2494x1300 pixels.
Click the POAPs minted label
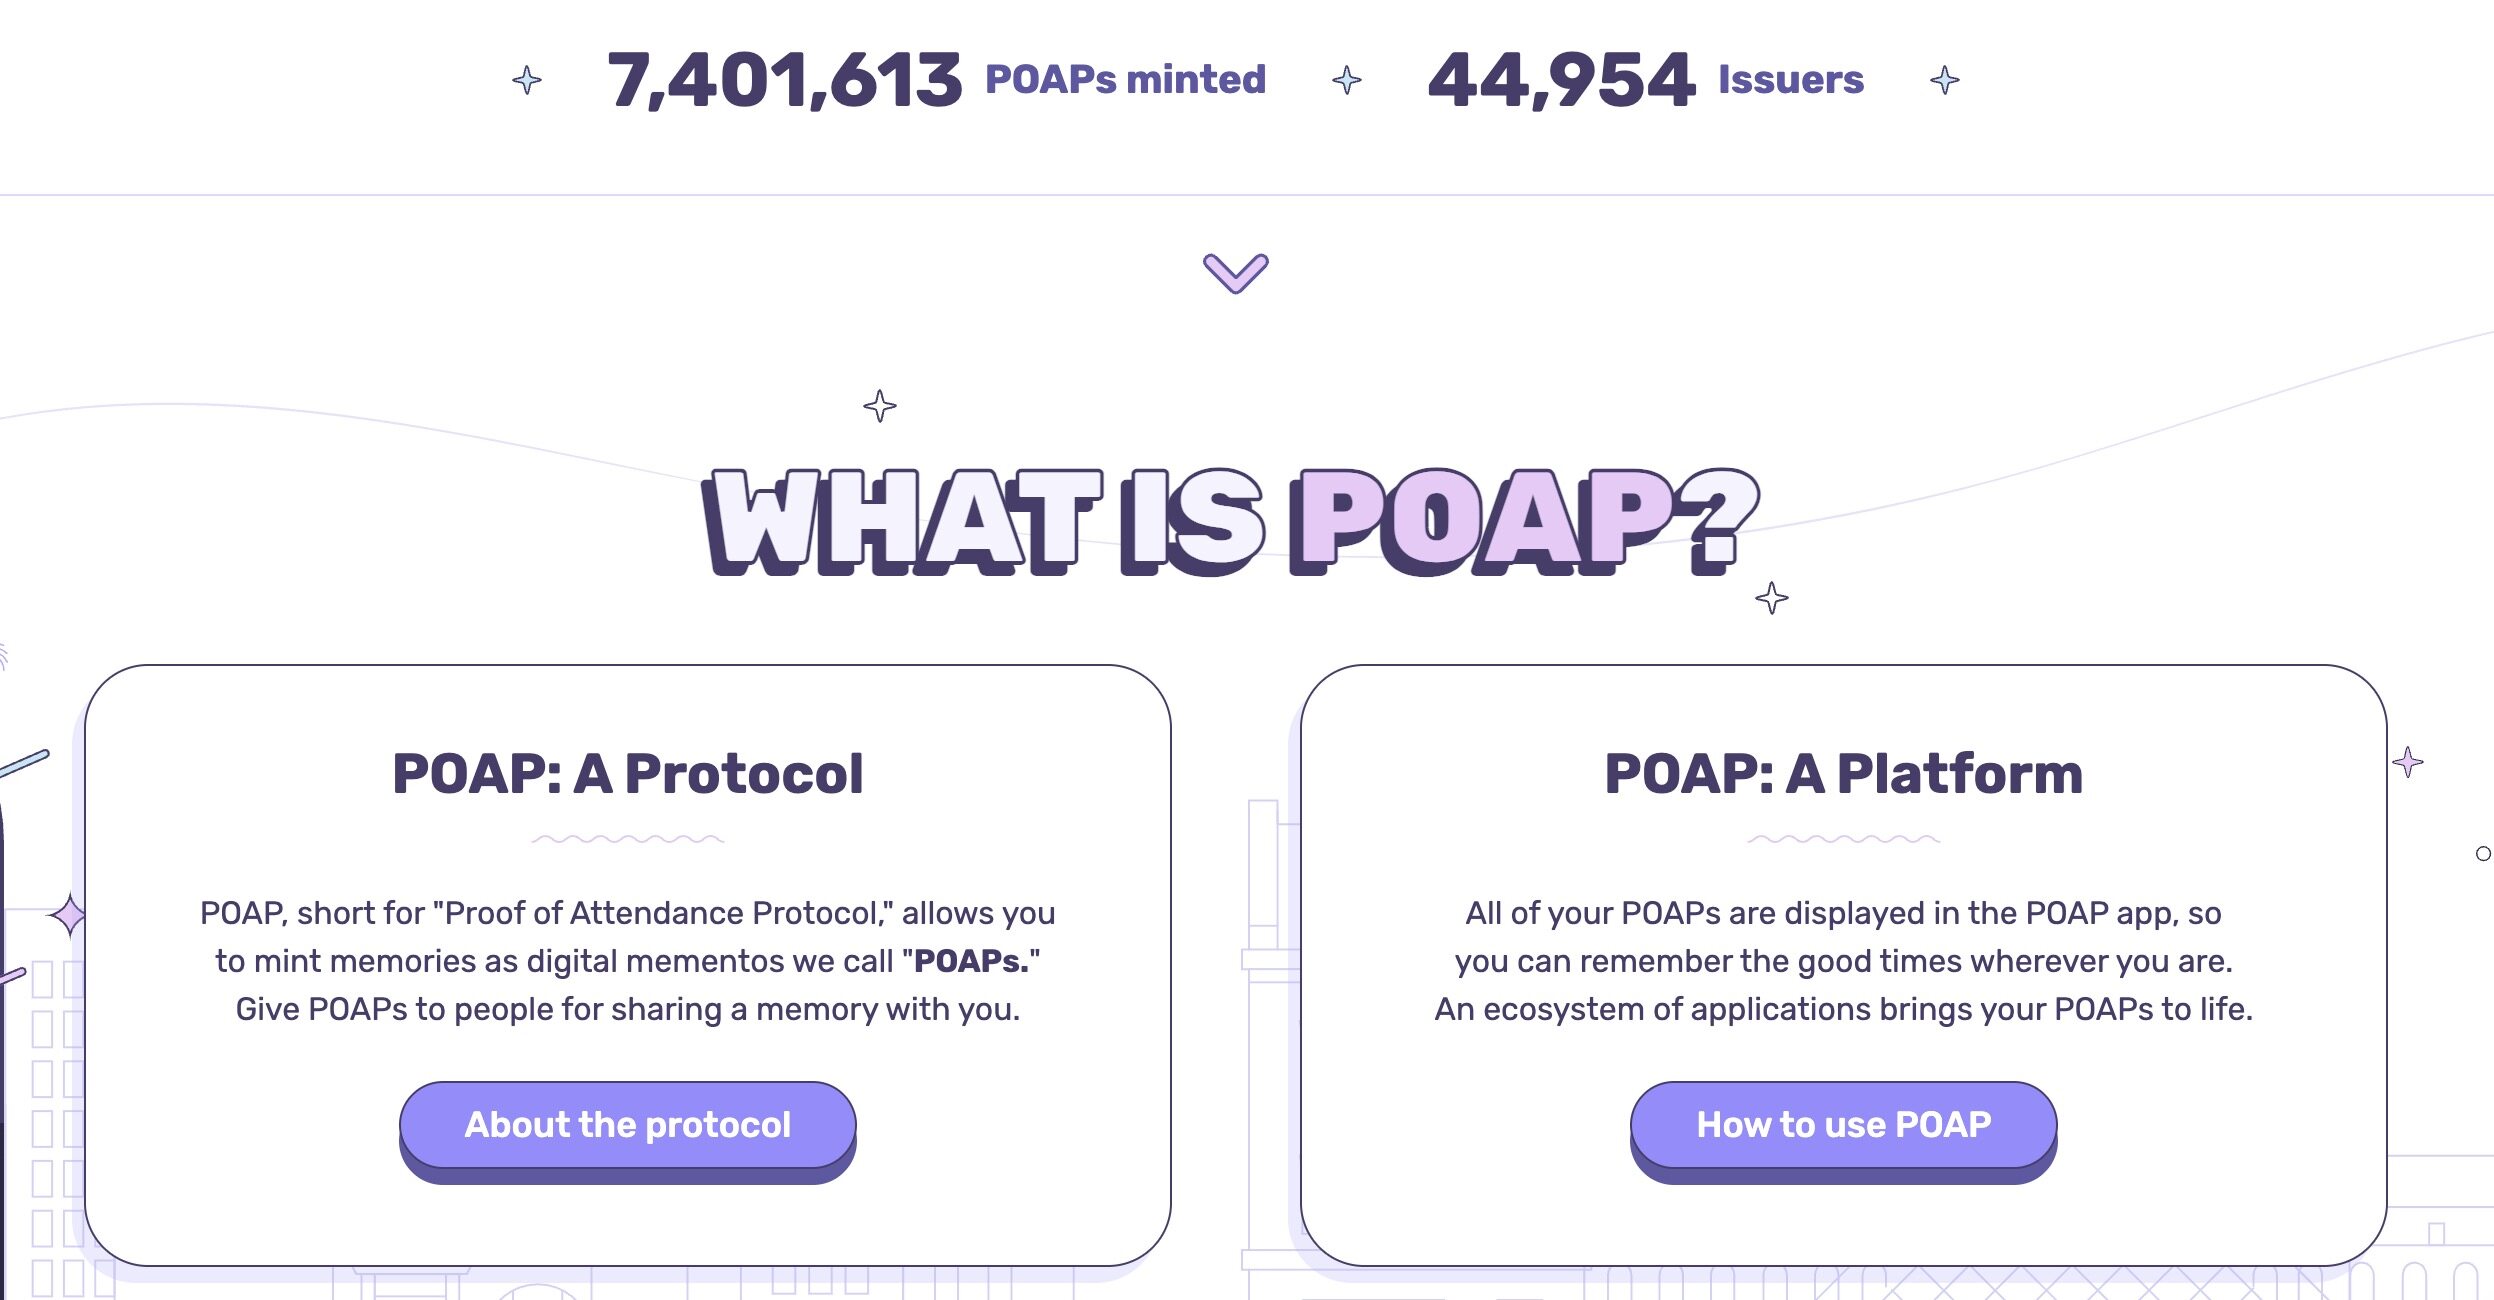point(1125,80)
